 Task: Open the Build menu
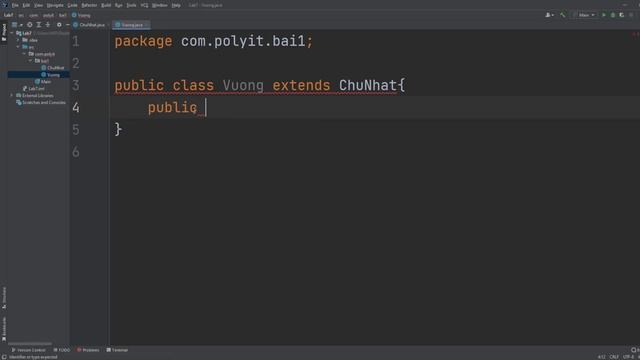(106, 5)
